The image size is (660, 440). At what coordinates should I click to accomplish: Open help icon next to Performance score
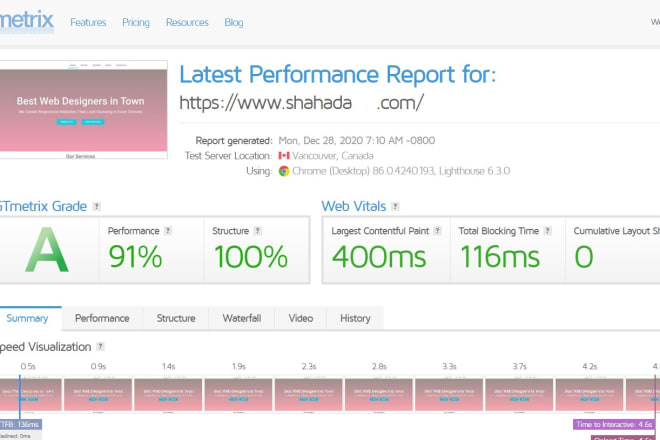pyautogui.click(x=168, y=231)
